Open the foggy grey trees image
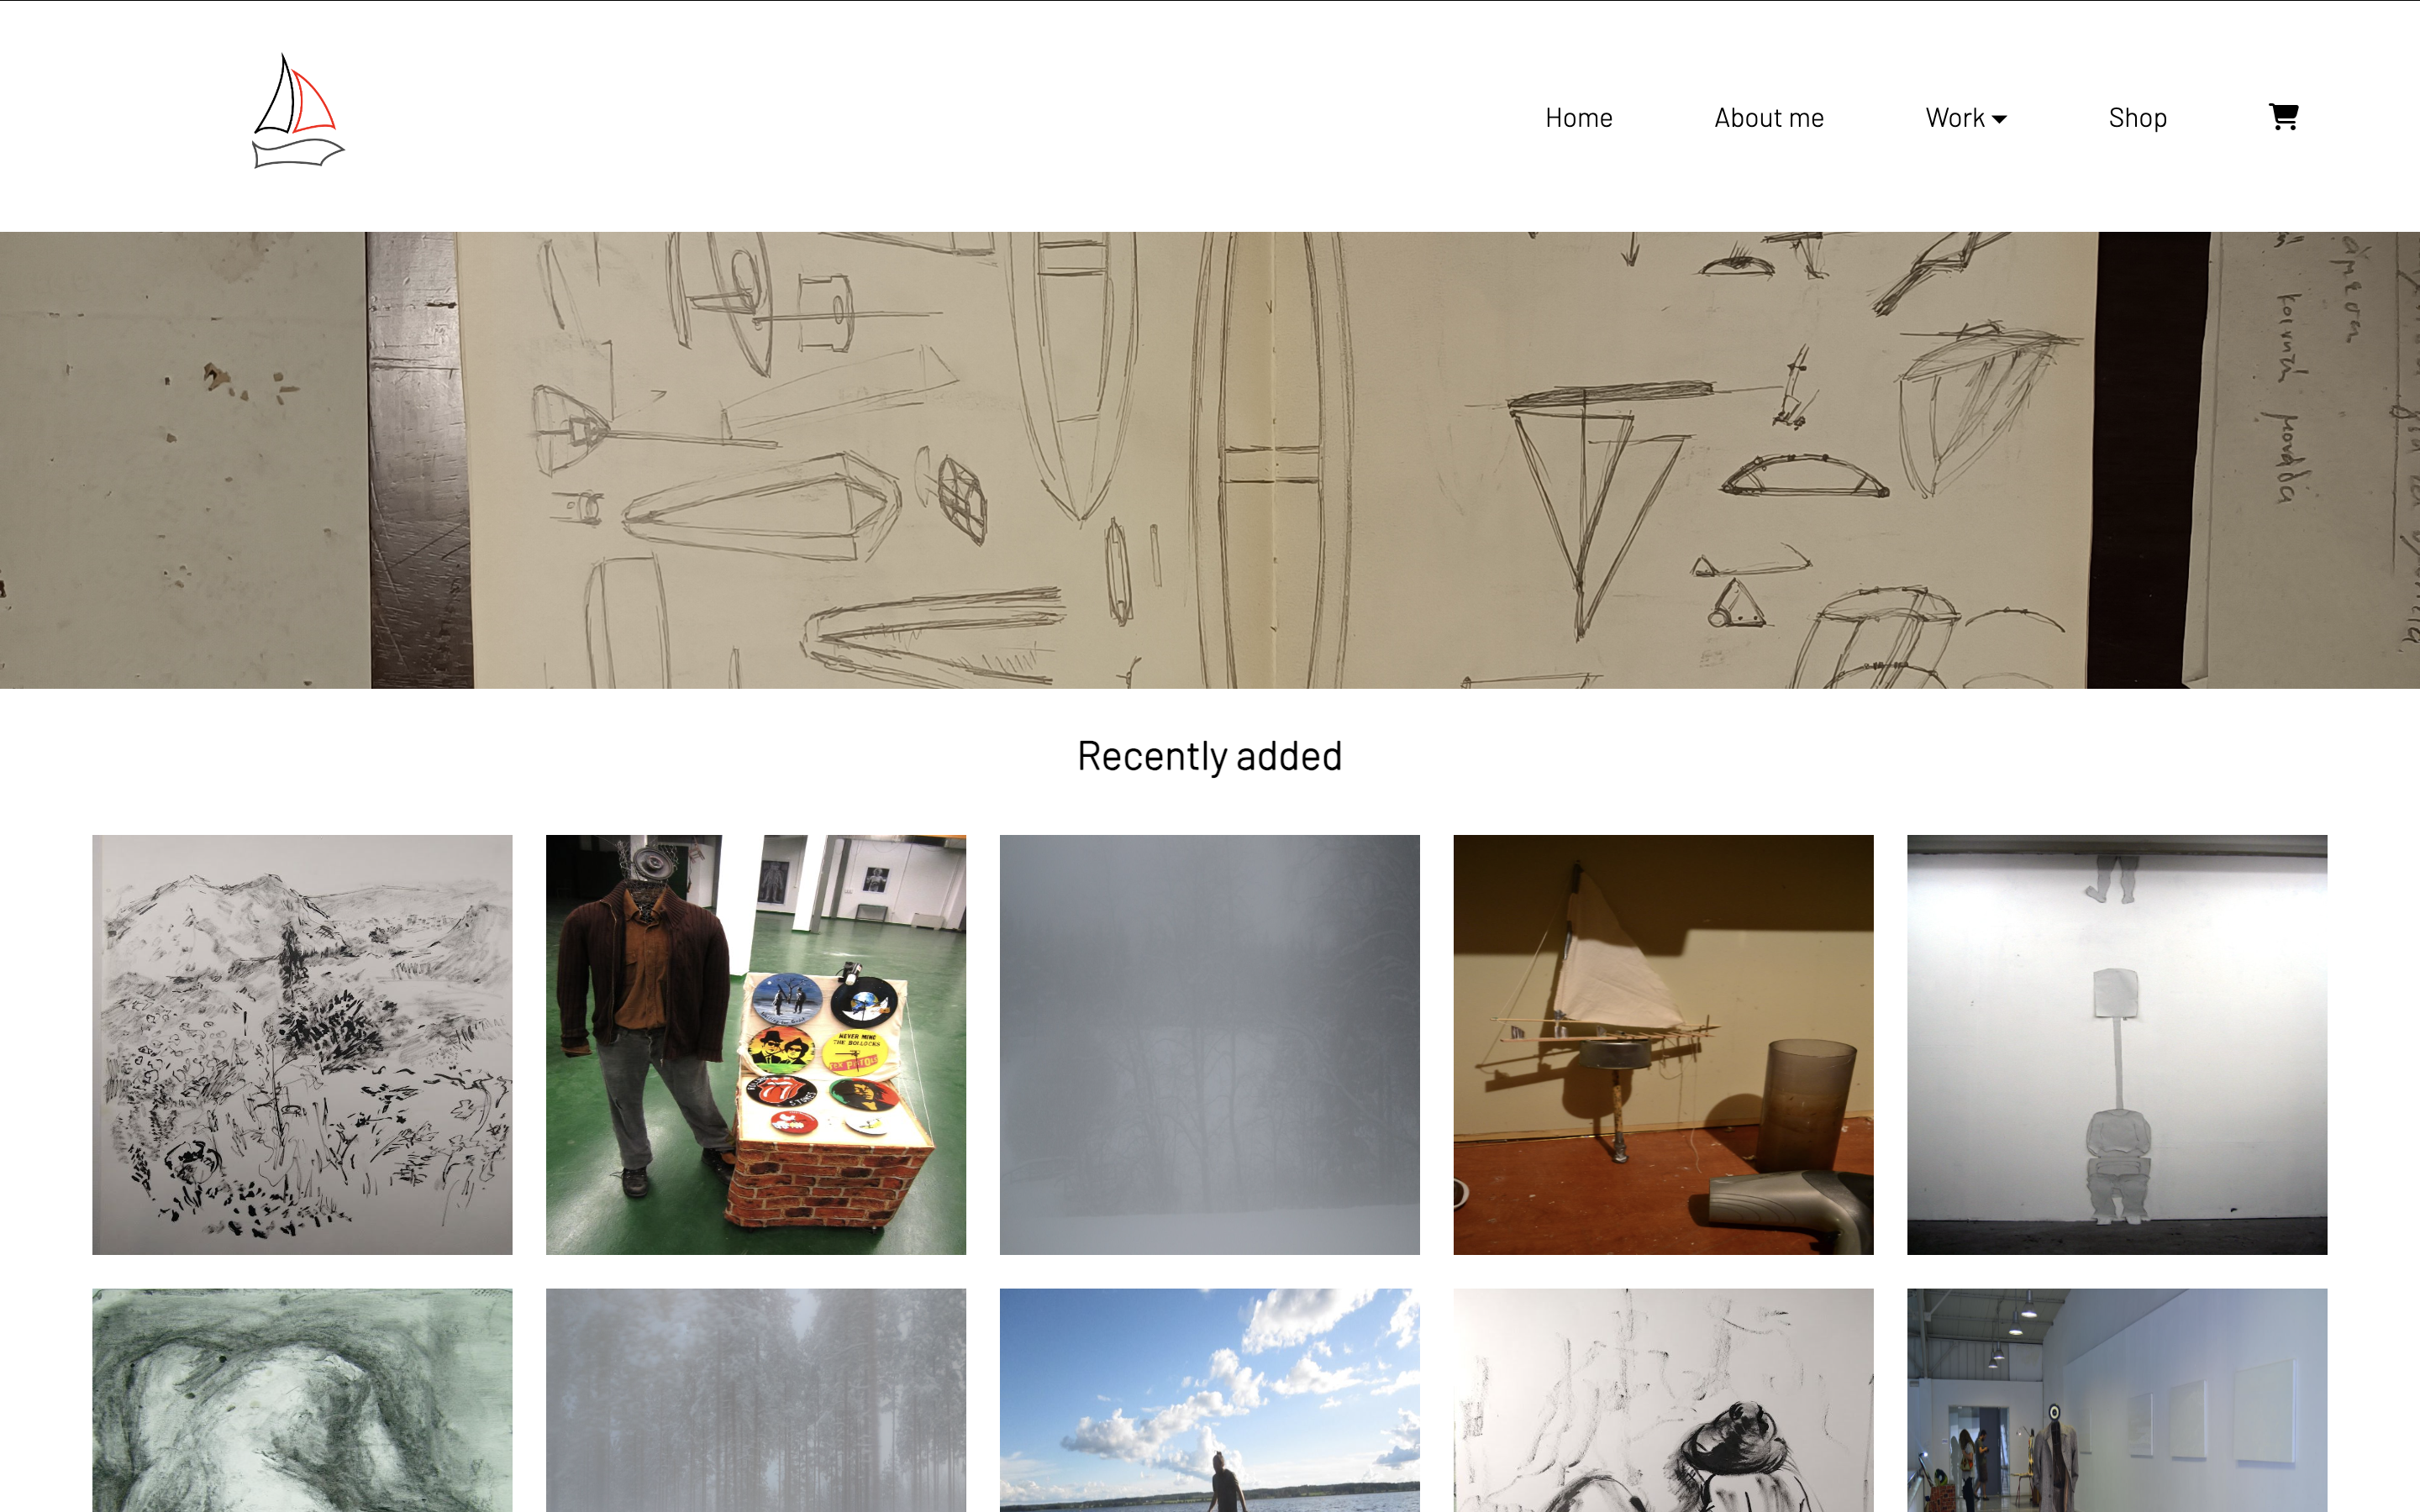The height and width of the screenshot is (1512, 2420). [1209, 1044]
